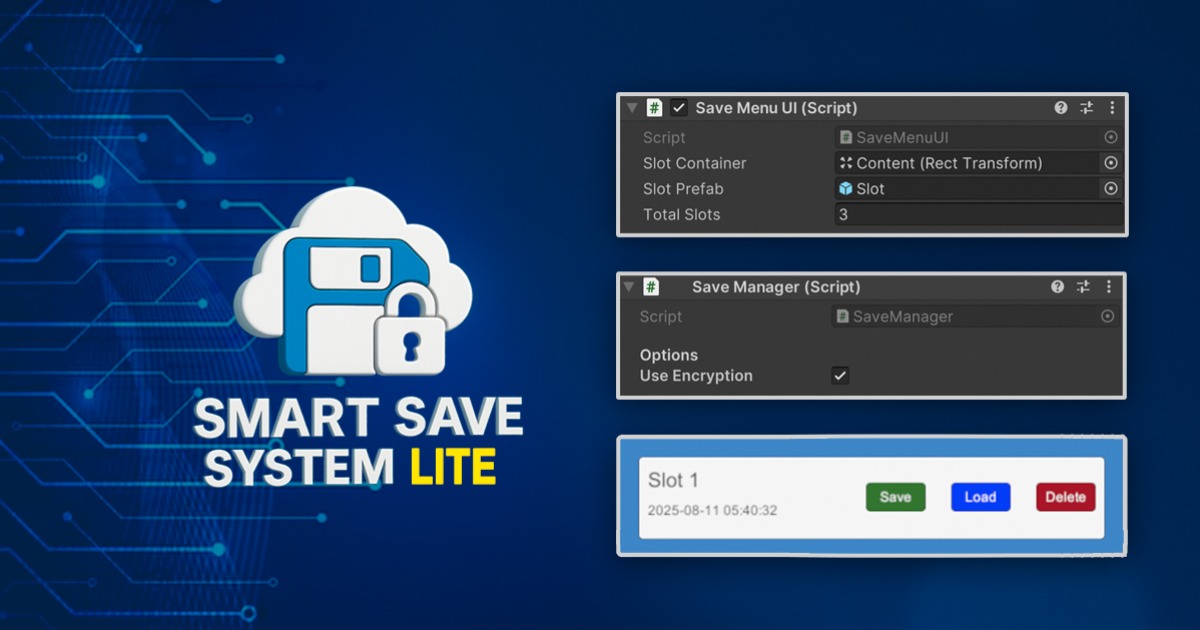Open help for the Save Manager component

coord(1057,286)
